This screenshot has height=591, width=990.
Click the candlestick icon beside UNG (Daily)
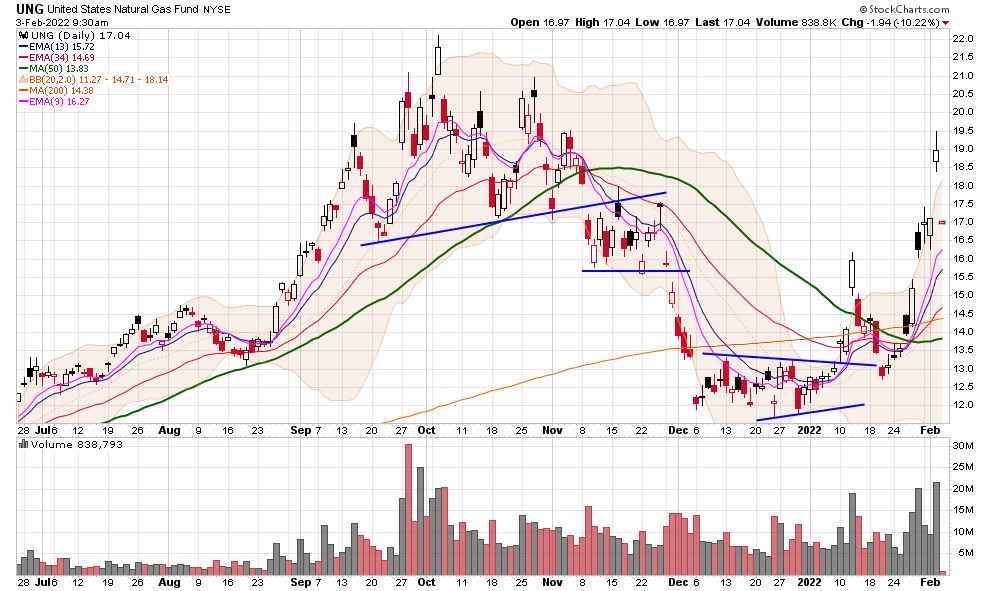point(24,35)
